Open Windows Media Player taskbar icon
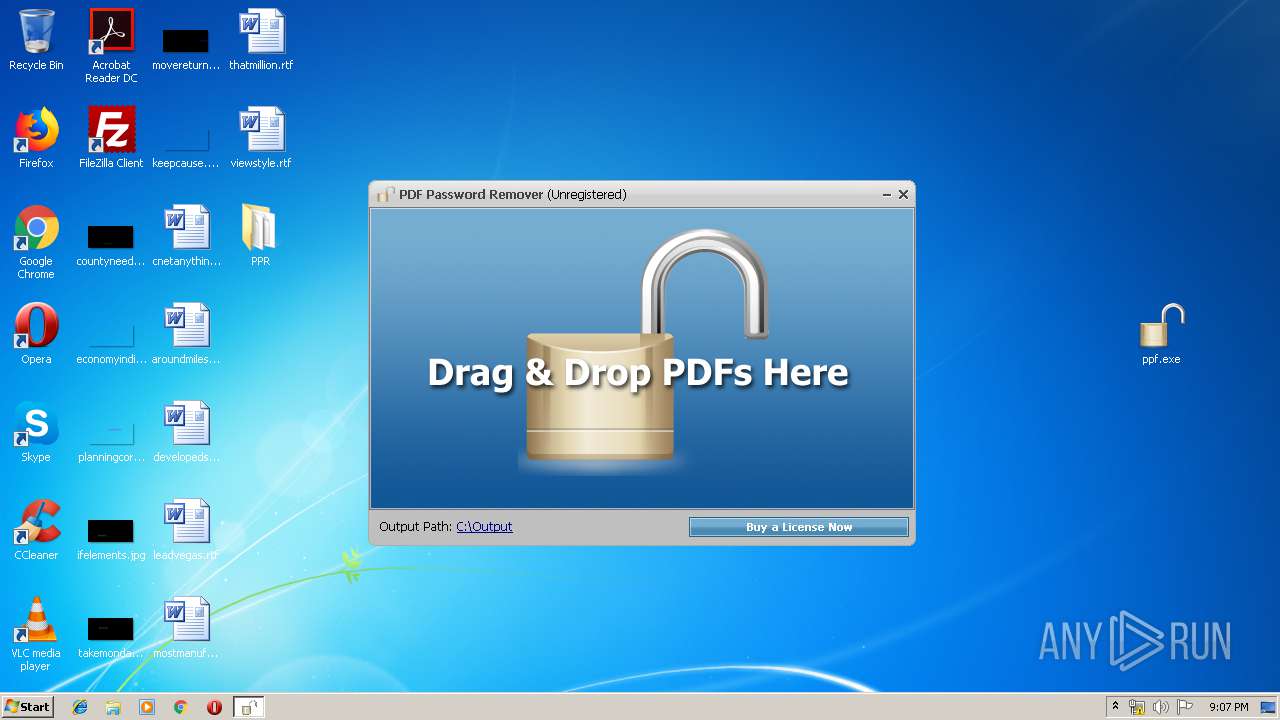The width and height of the screenshot is (1280, 720). pos(147,707)
